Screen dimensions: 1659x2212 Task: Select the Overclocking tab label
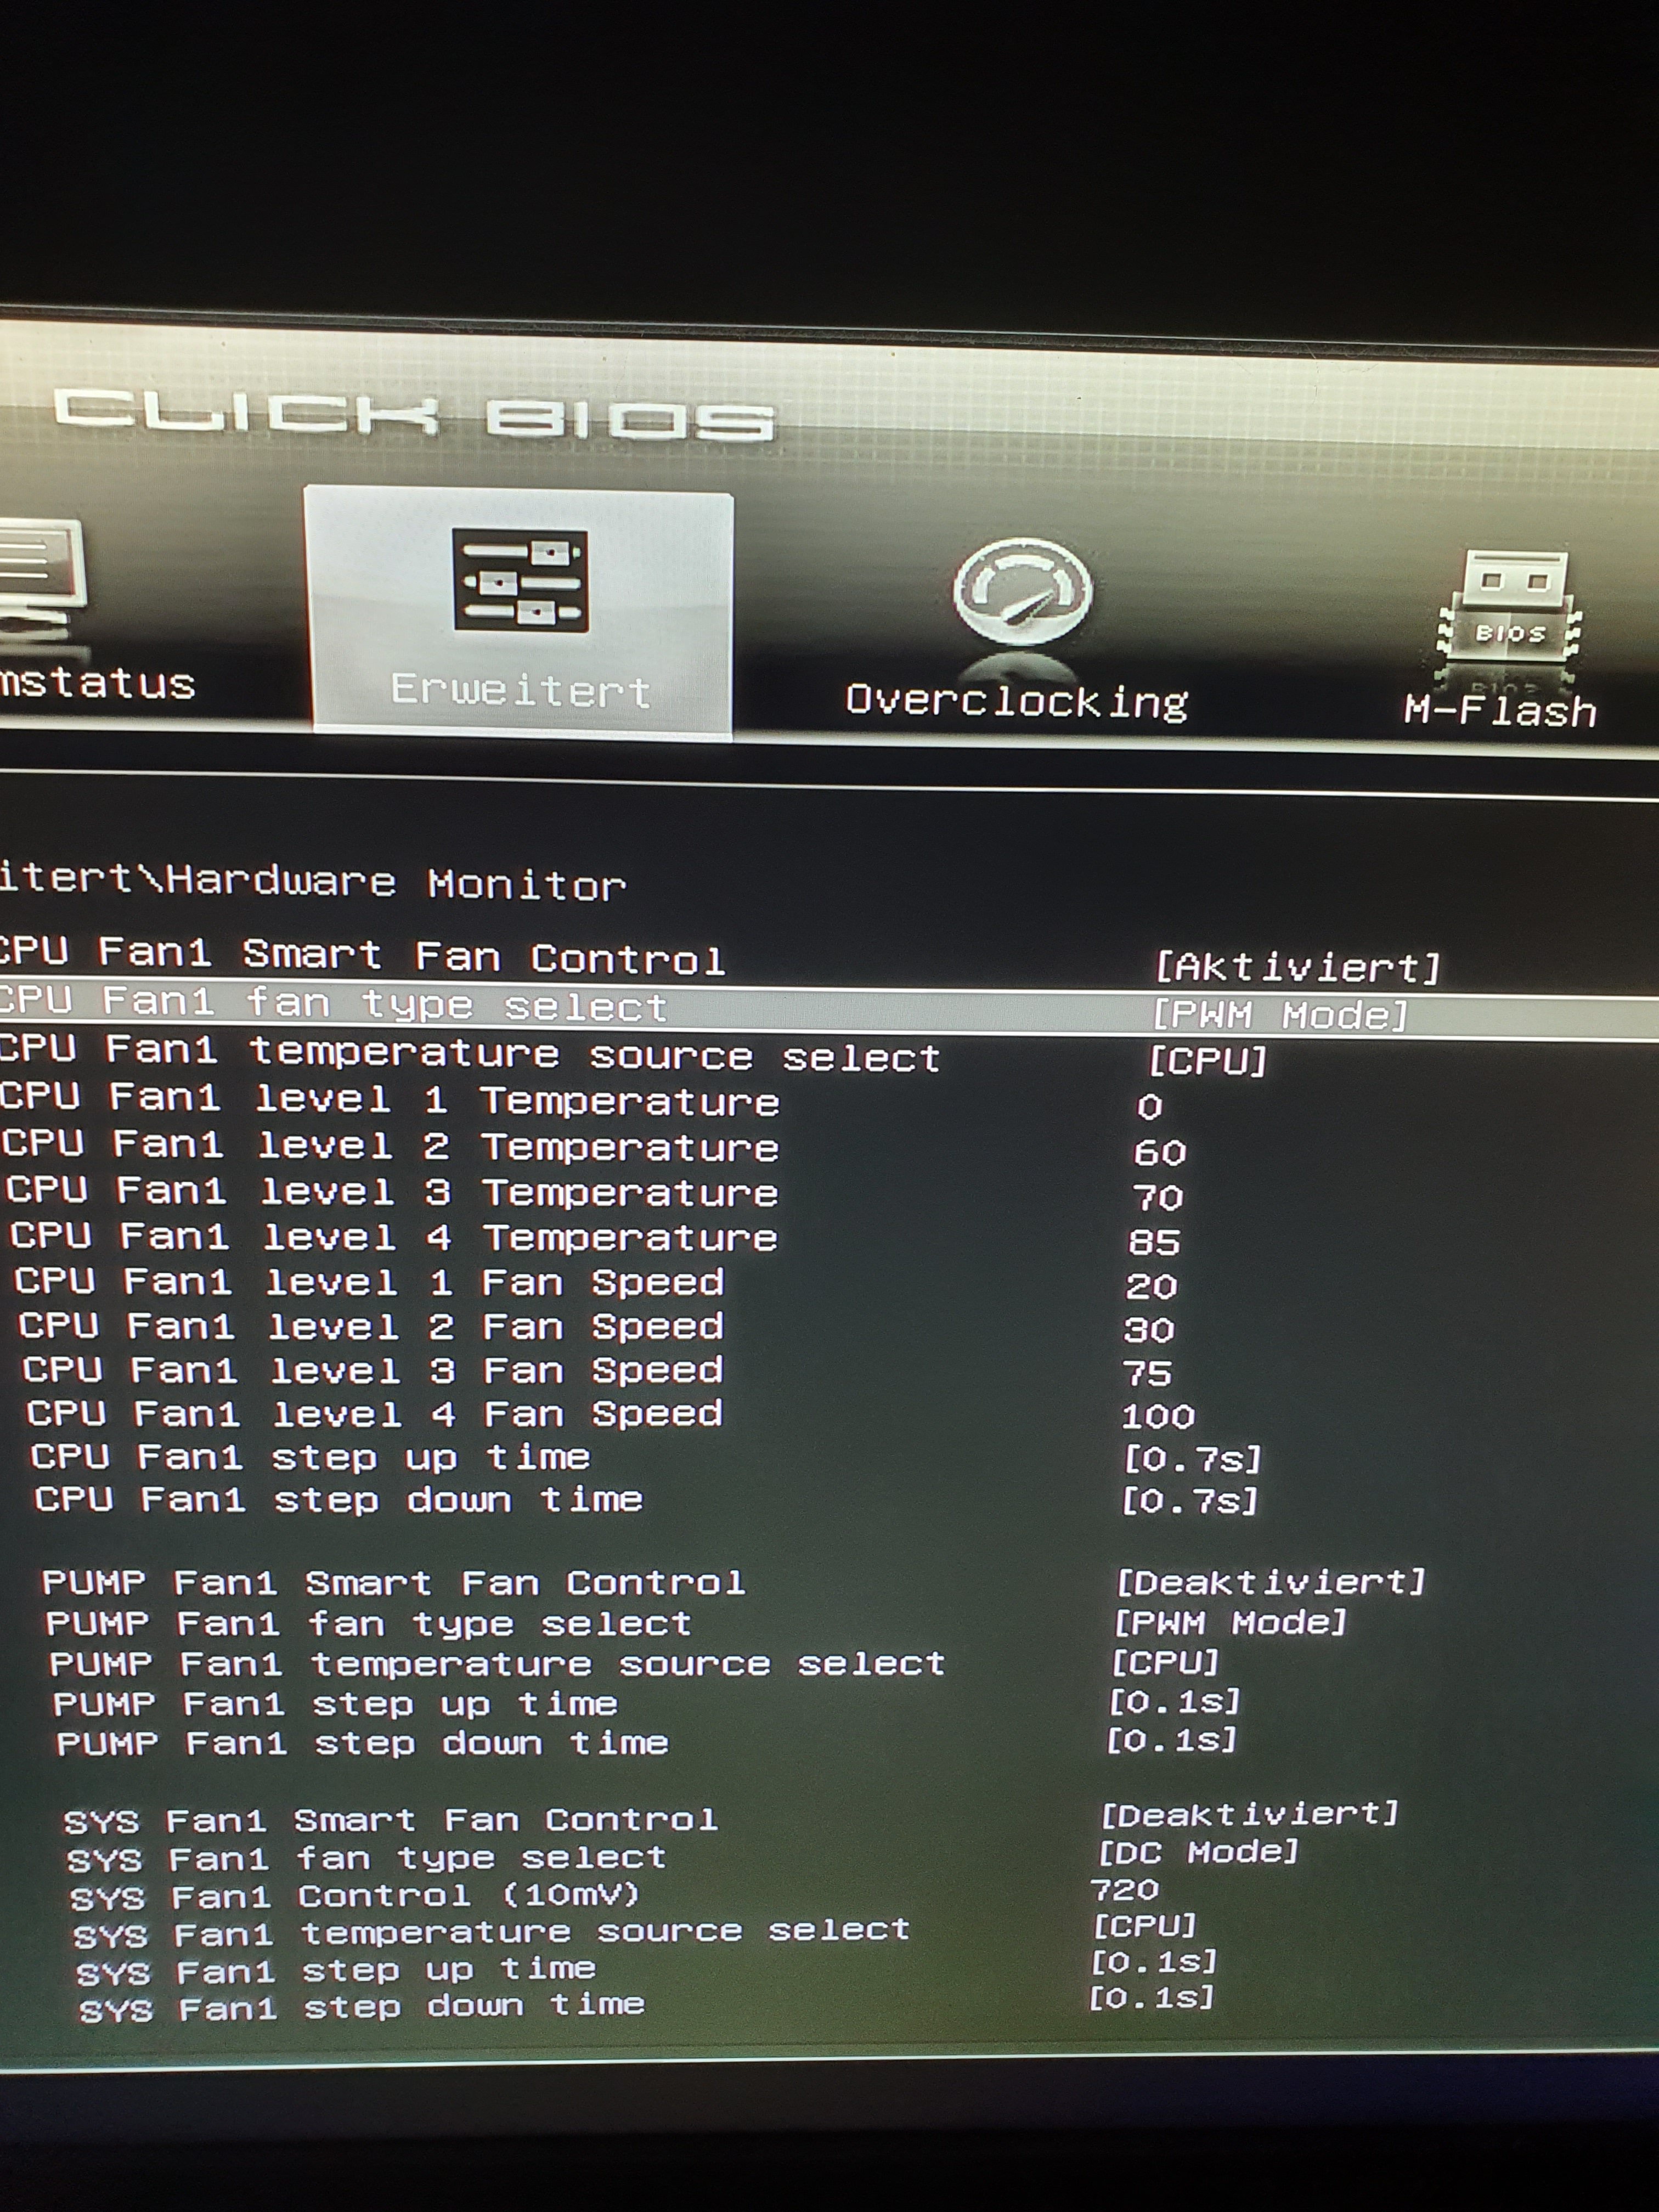[x=1016, y=701]
